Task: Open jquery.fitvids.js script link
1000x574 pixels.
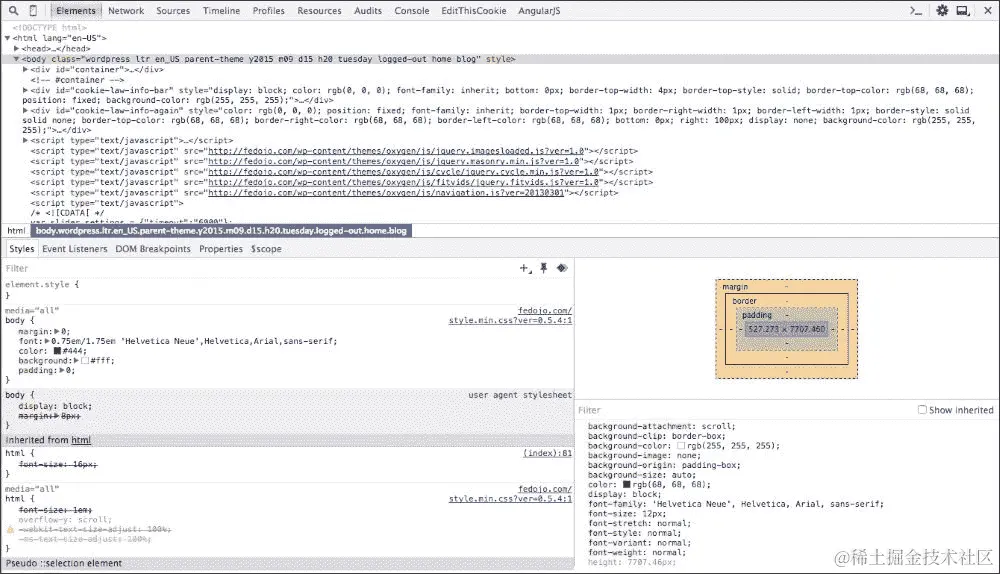Action: (404, 182)
